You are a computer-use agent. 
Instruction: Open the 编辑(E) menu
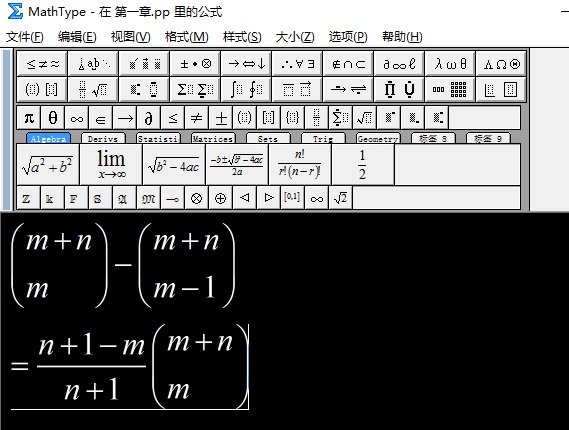click(x=77, y=37)
